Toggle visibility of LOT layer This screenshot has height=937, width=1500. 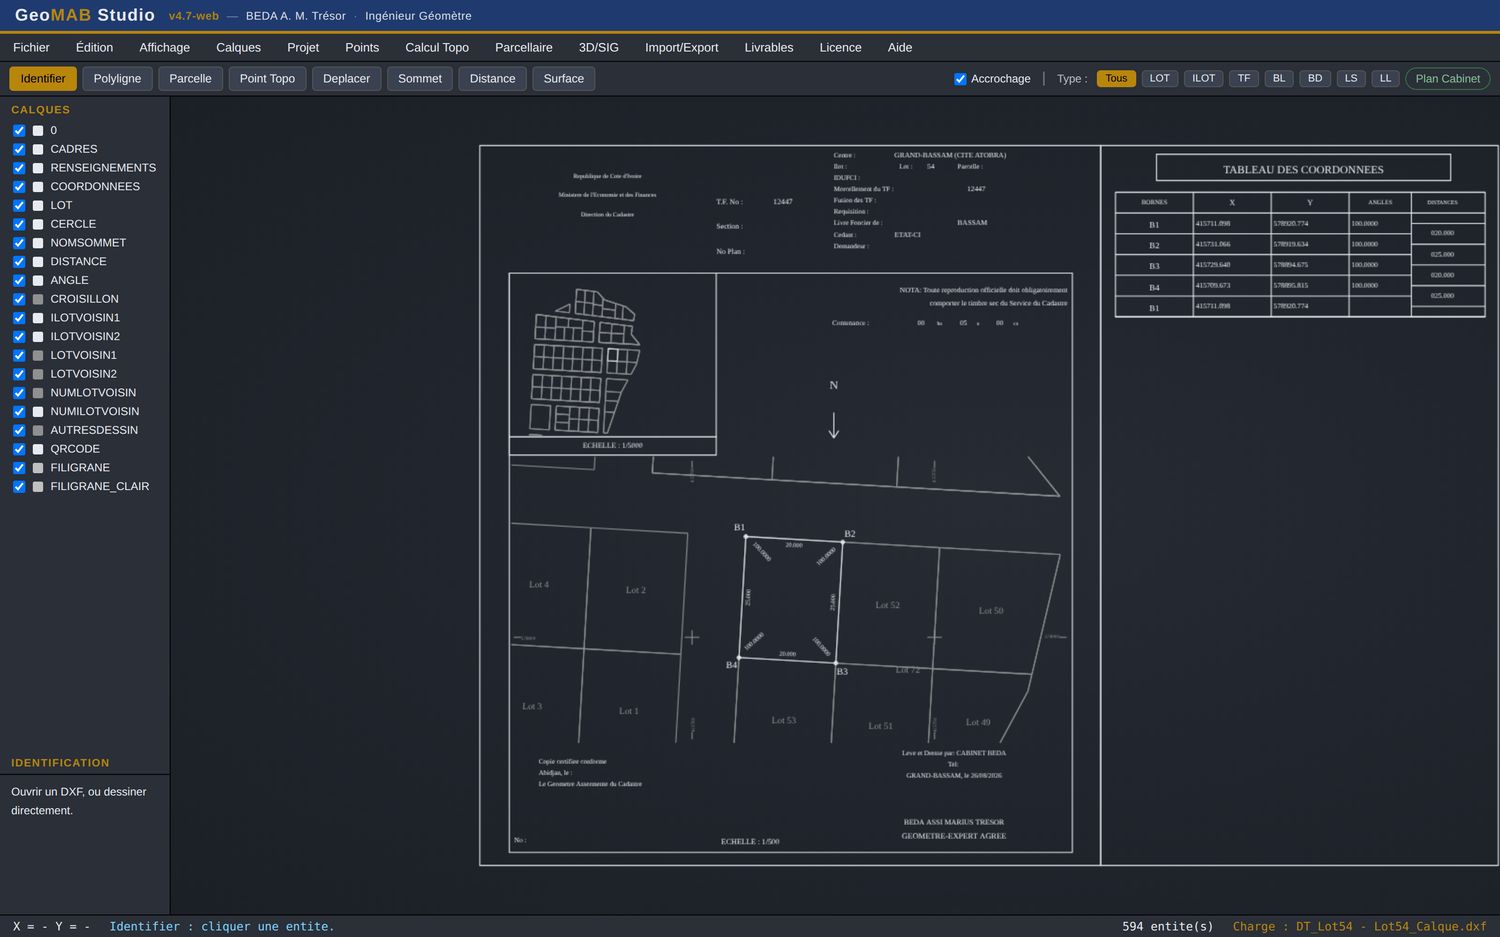[x=19, y=205]
